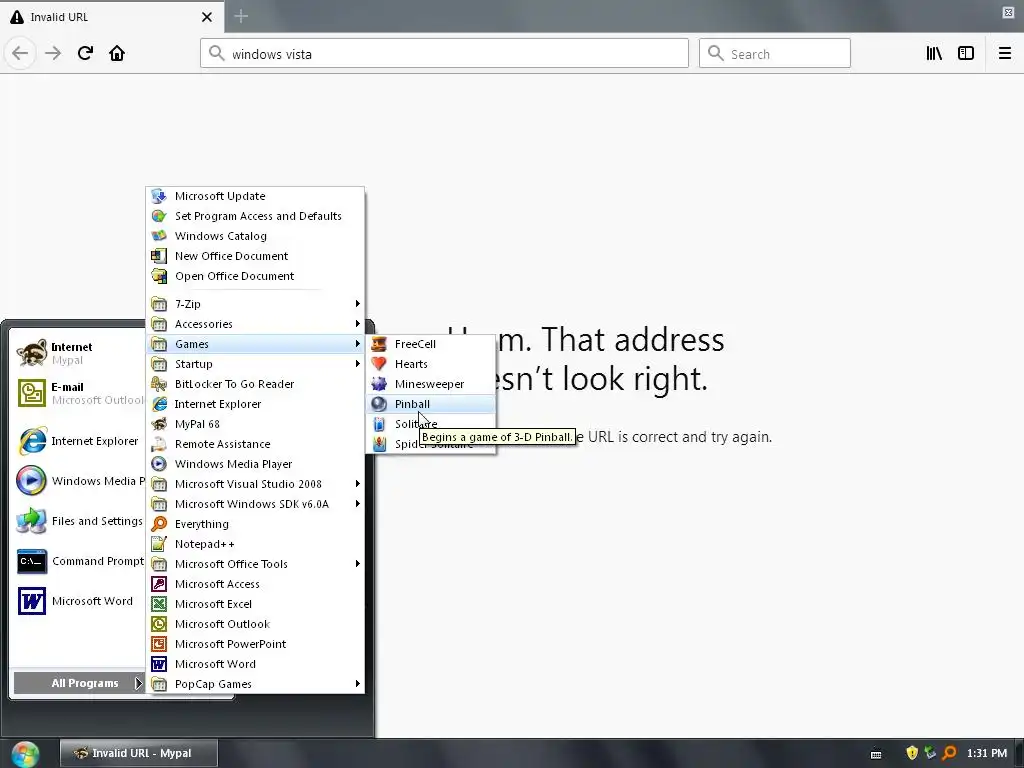Click the address bar containing windows vista
Image resolution: width=1024 pixels, height=768 pixels.
(445, 54)
